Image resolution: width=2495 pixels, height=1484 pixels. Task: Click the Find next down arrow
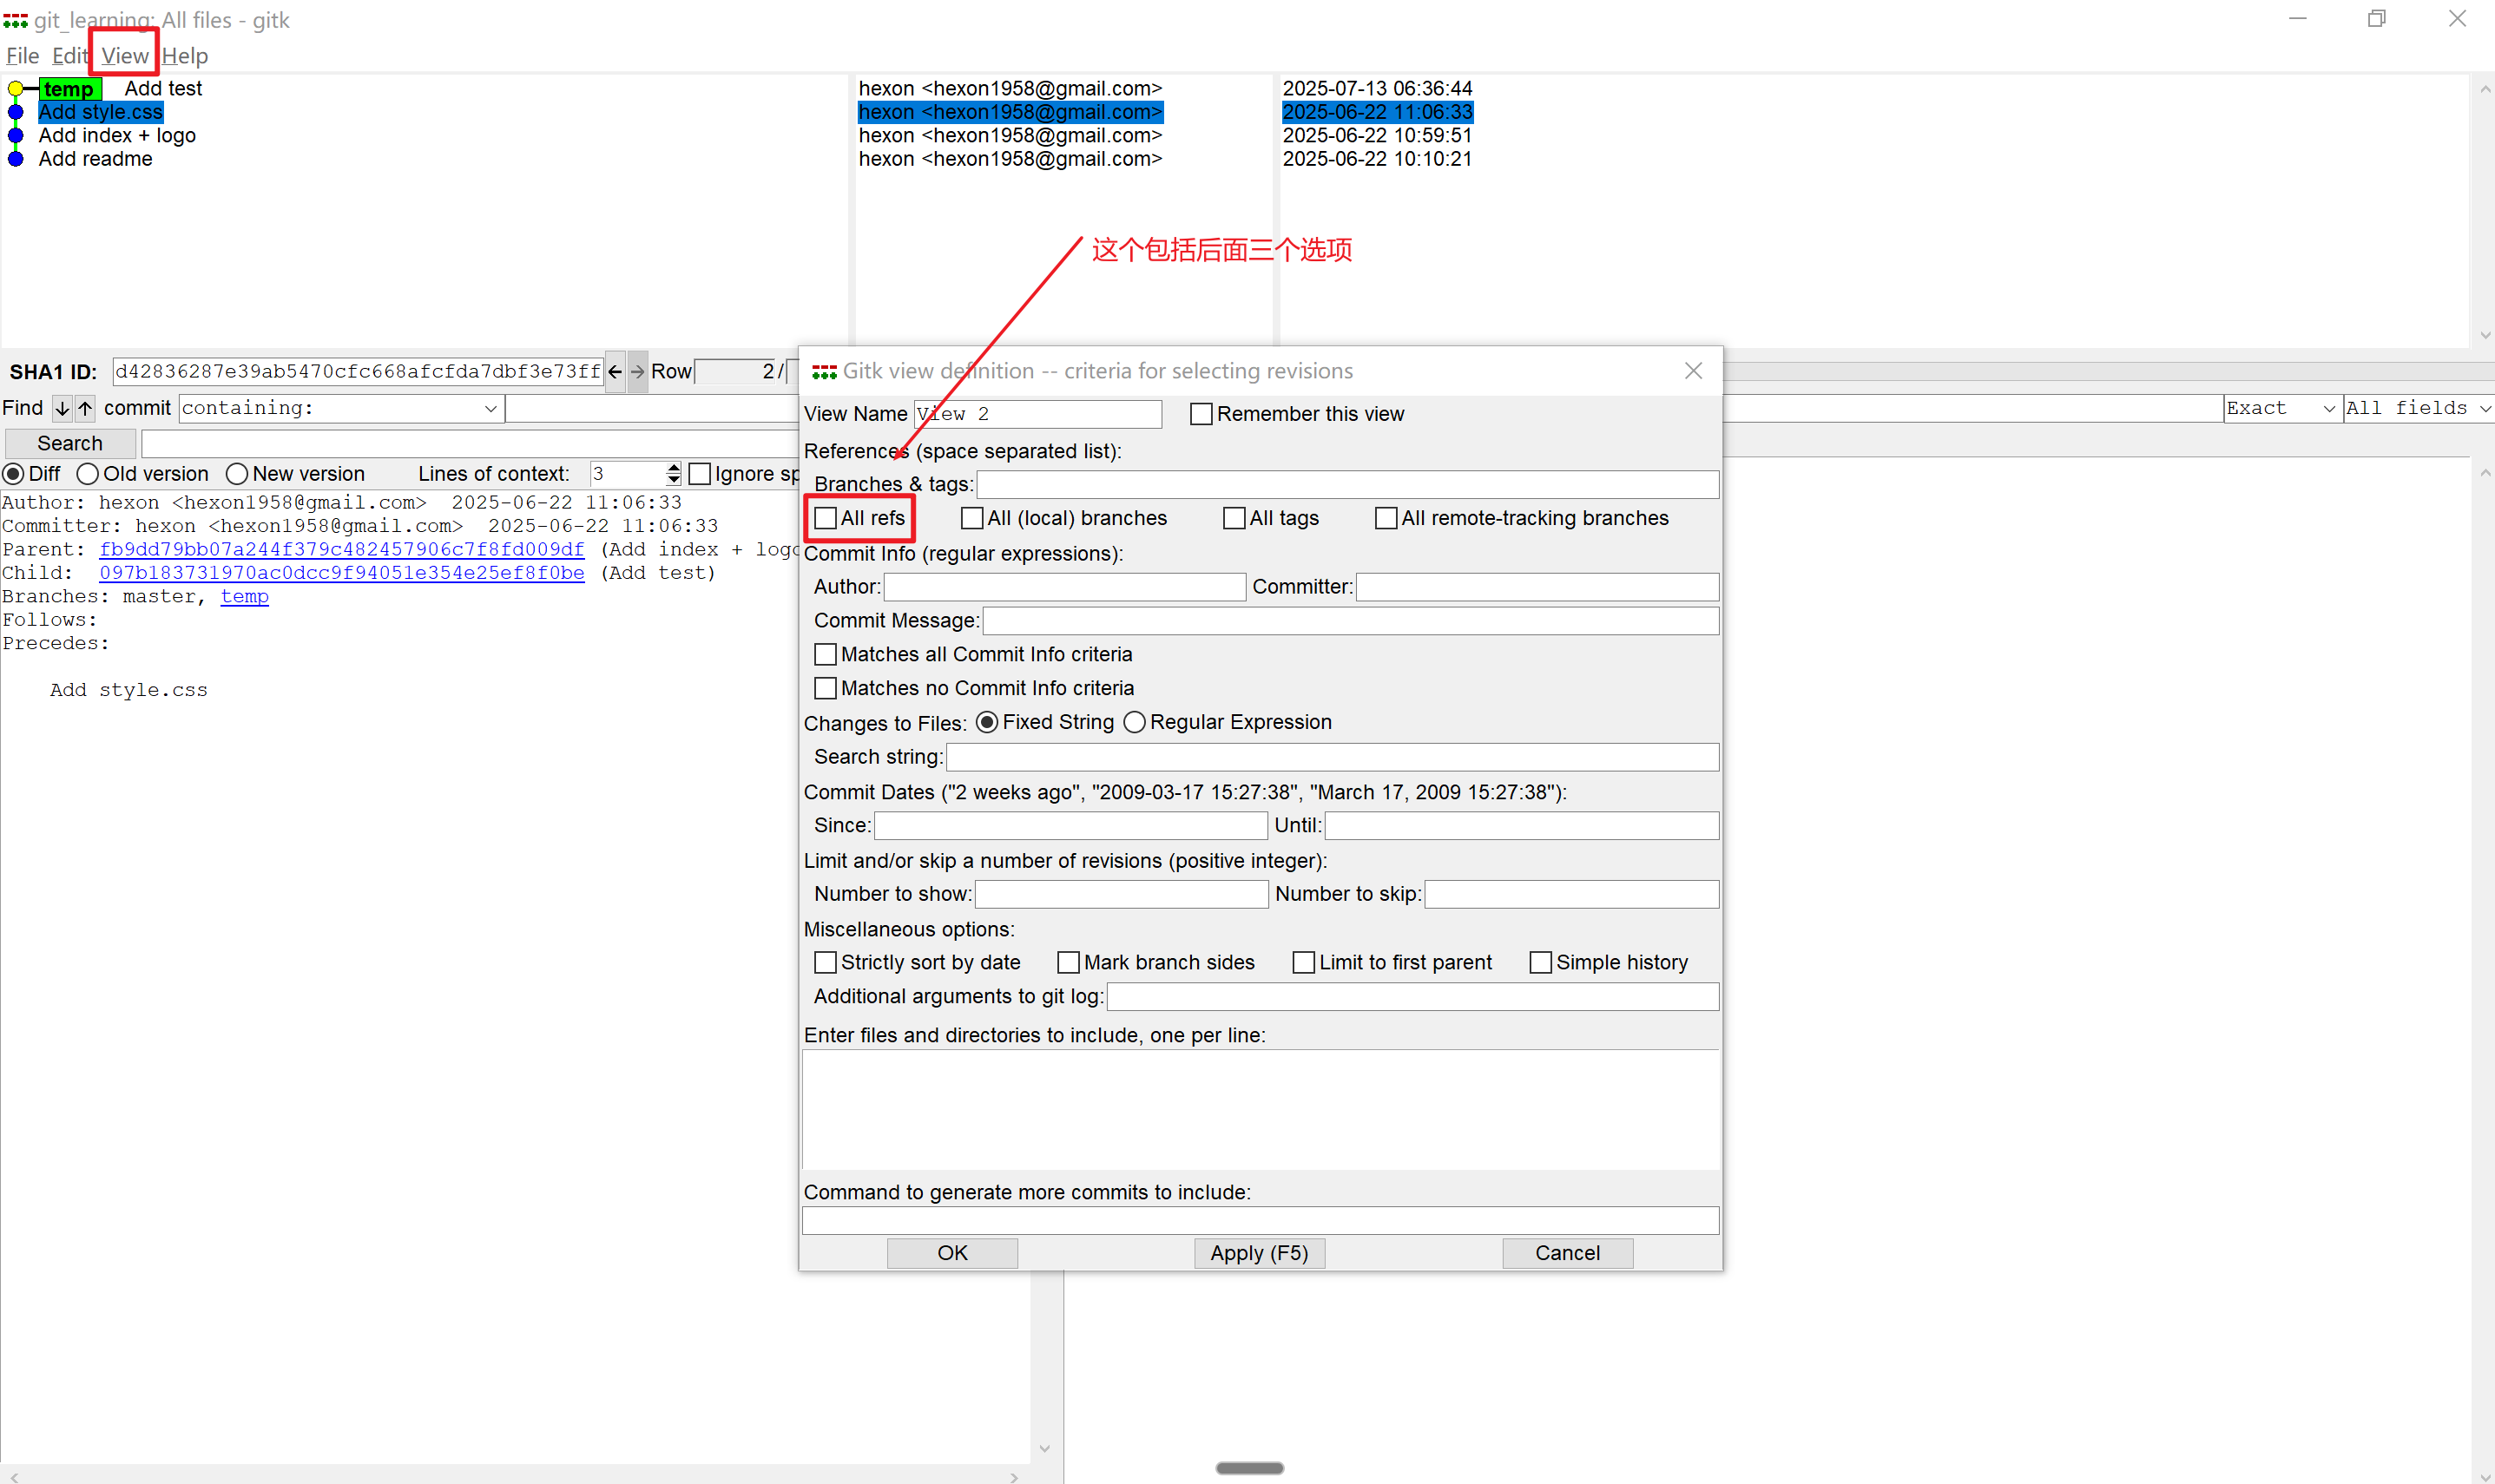tap(62, 408)
